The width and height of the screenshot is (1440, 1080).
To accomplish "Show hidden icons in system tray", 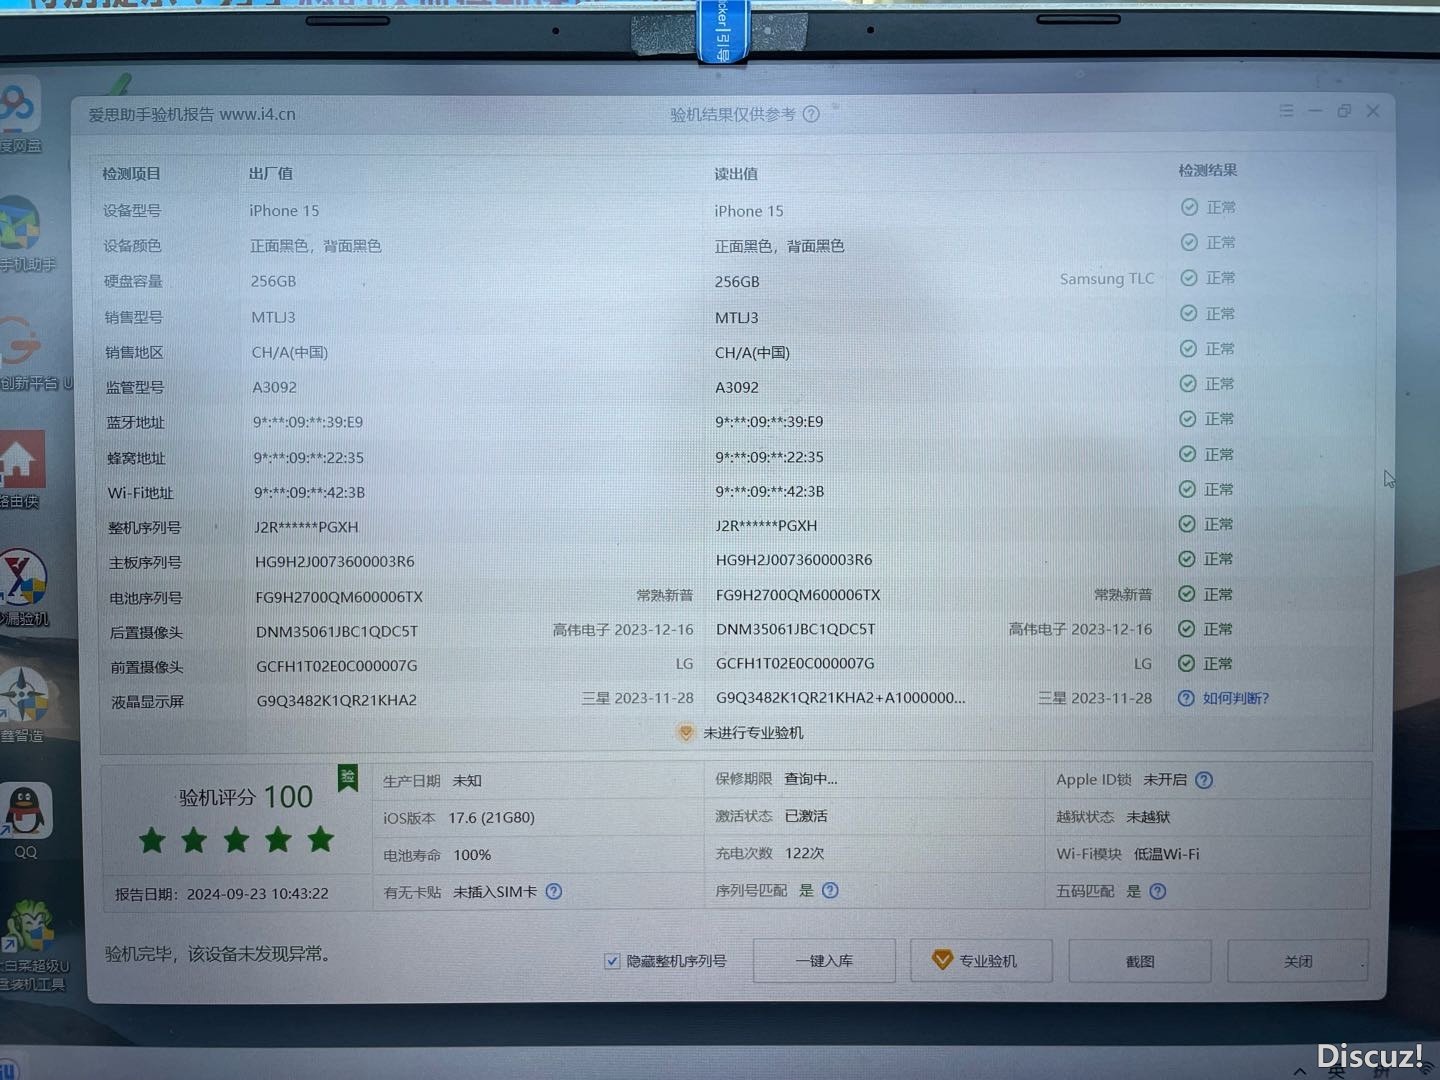I will 1300,1071.
